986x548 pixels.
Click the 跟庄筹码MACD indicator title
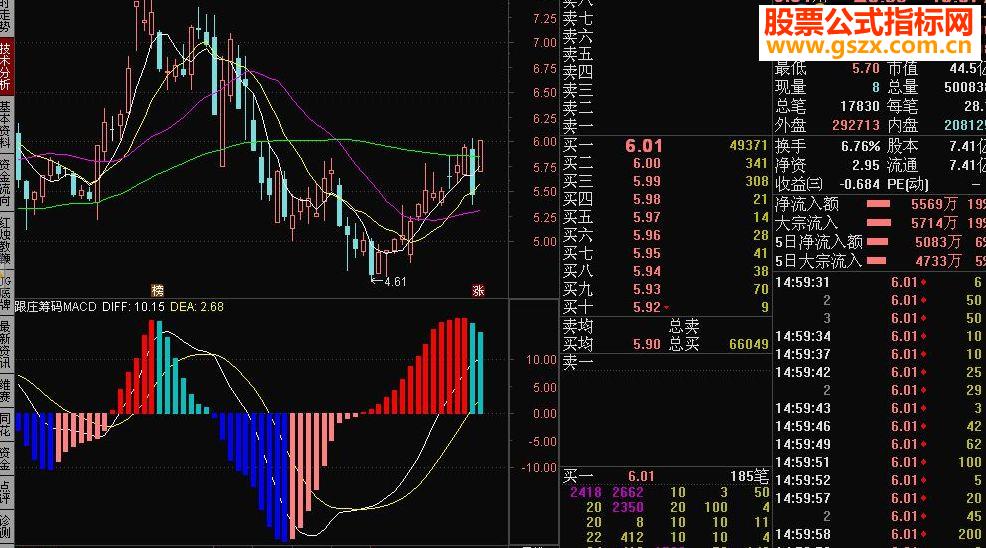click(56, 306)
